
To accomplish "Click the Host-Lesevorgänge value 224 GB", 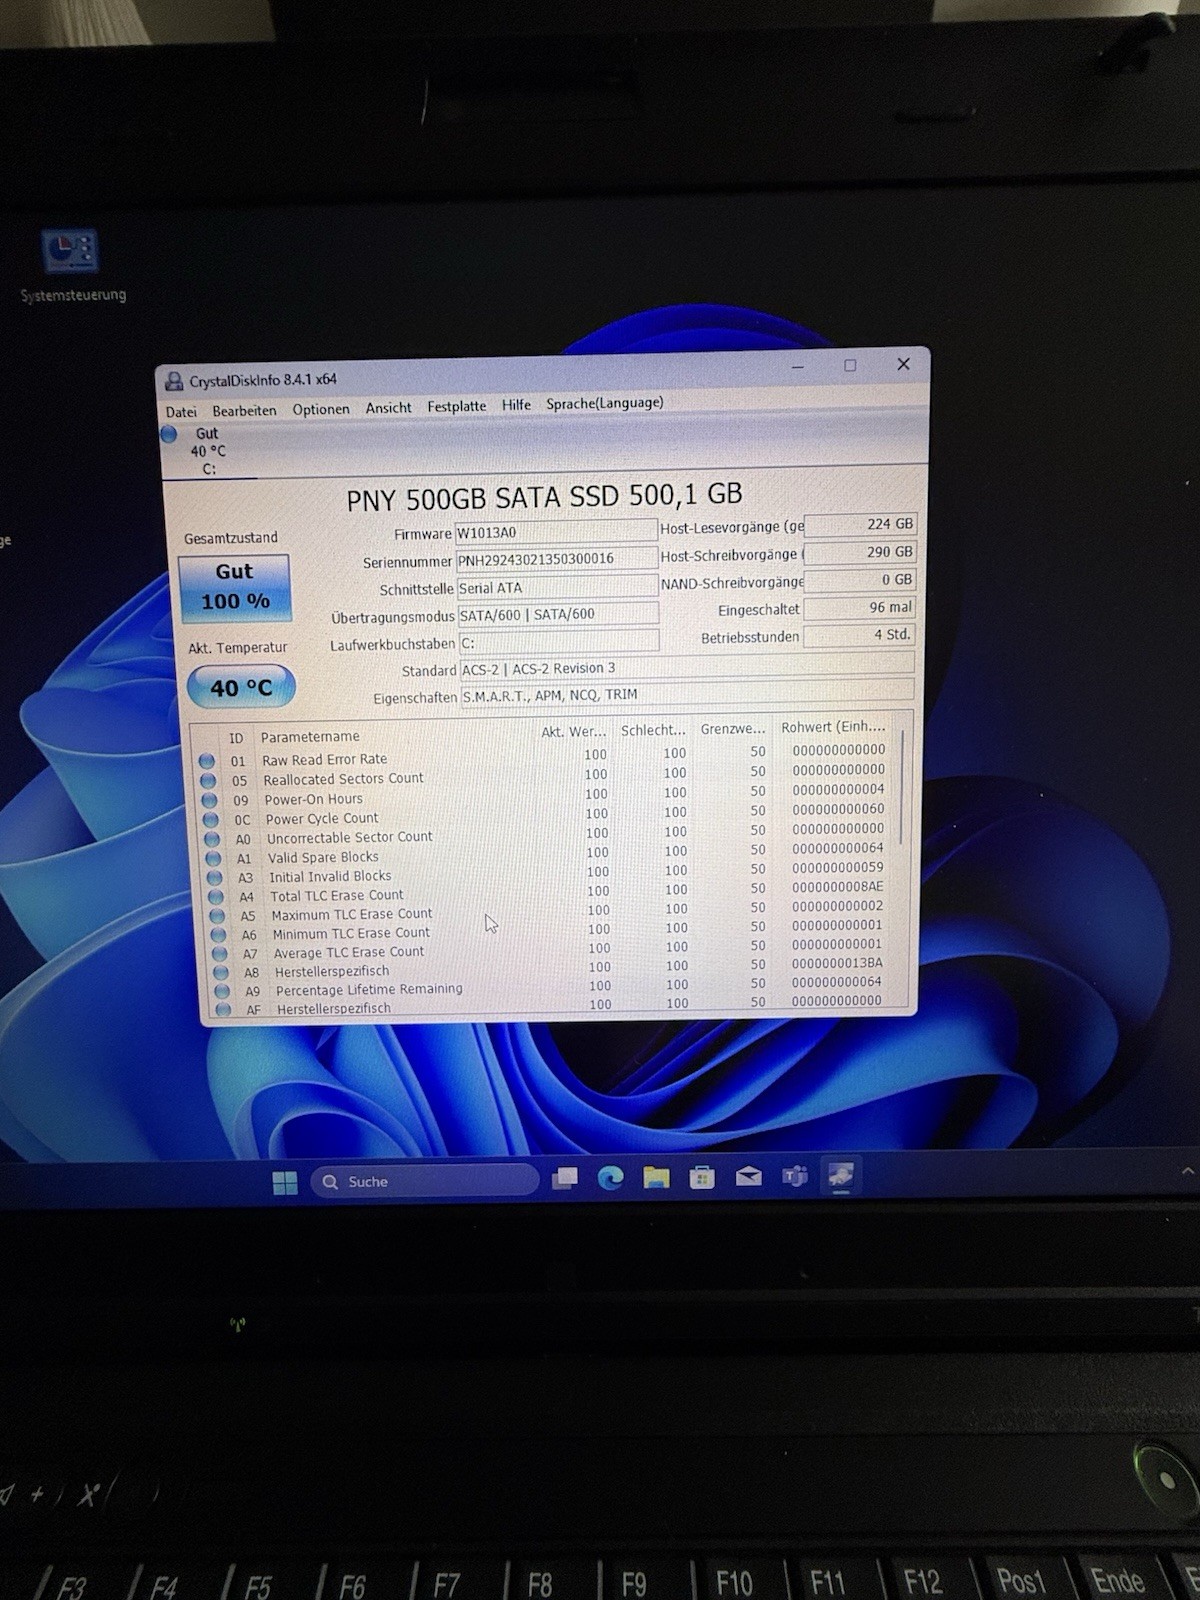I will click(x=860, y=524).
